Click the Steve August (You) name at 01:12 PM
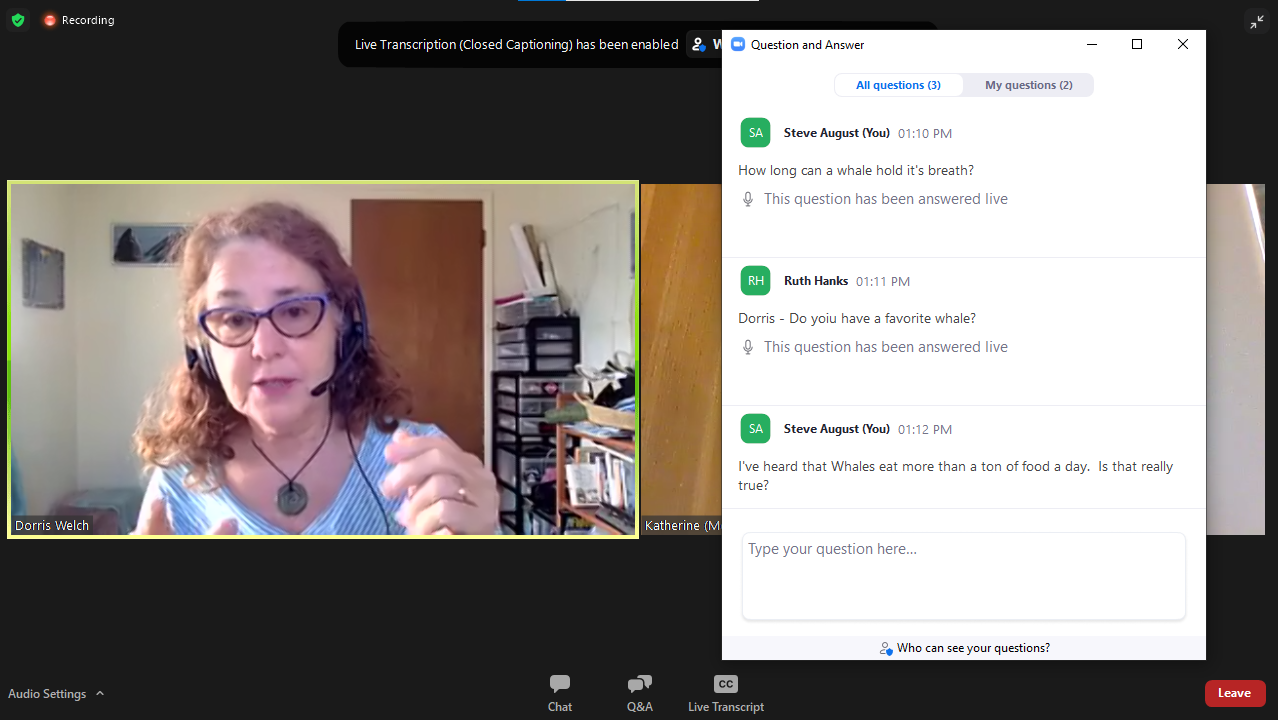Viewport: 1278px width, 720px height. (x=837, y=429)
